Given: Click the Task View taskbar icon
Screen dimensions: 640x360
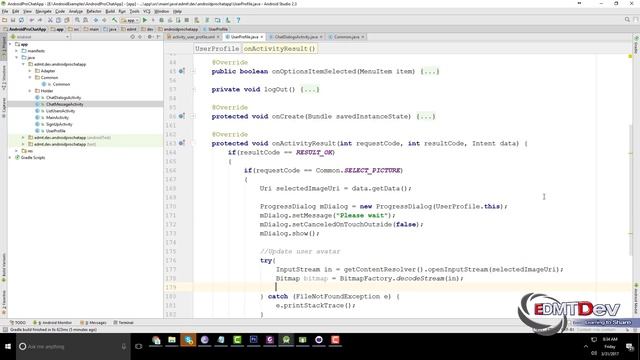Looking at the screenshot, I should [139, 347].
